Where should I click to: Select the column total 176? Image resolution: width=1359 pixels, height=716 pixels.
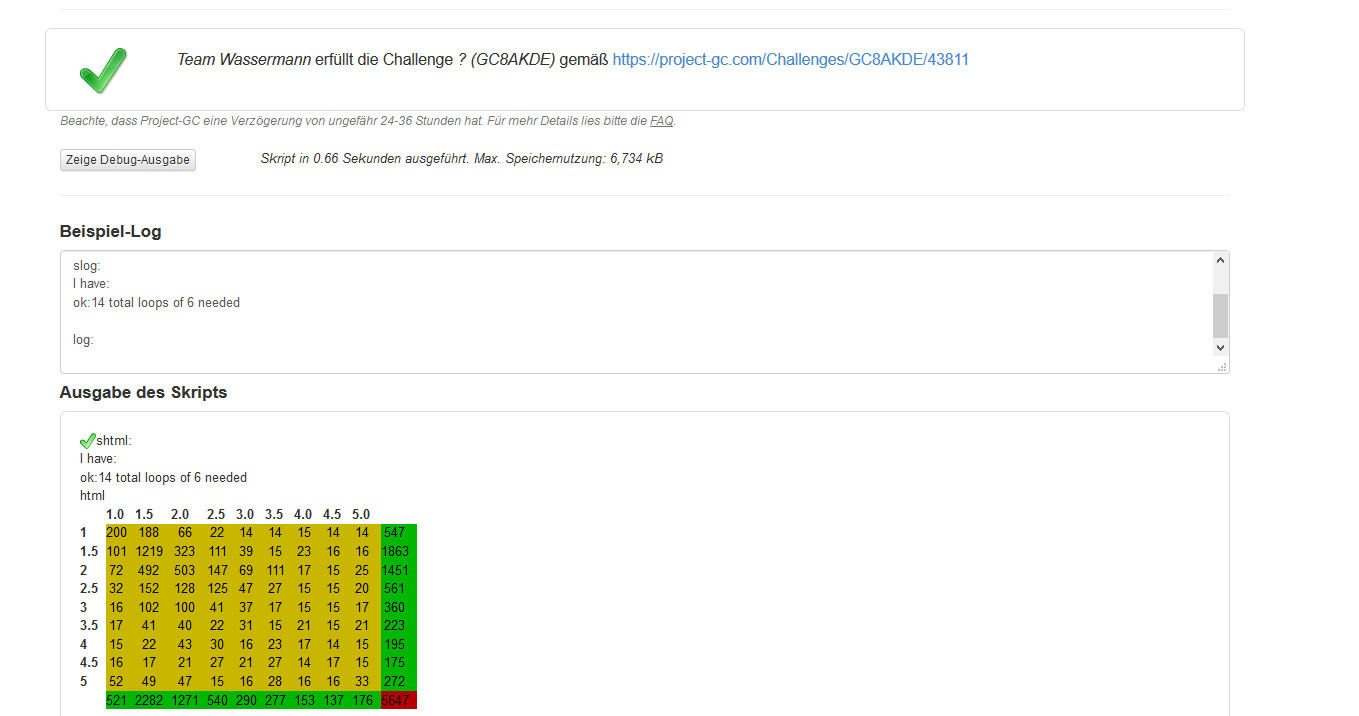(x=362, y=700)
